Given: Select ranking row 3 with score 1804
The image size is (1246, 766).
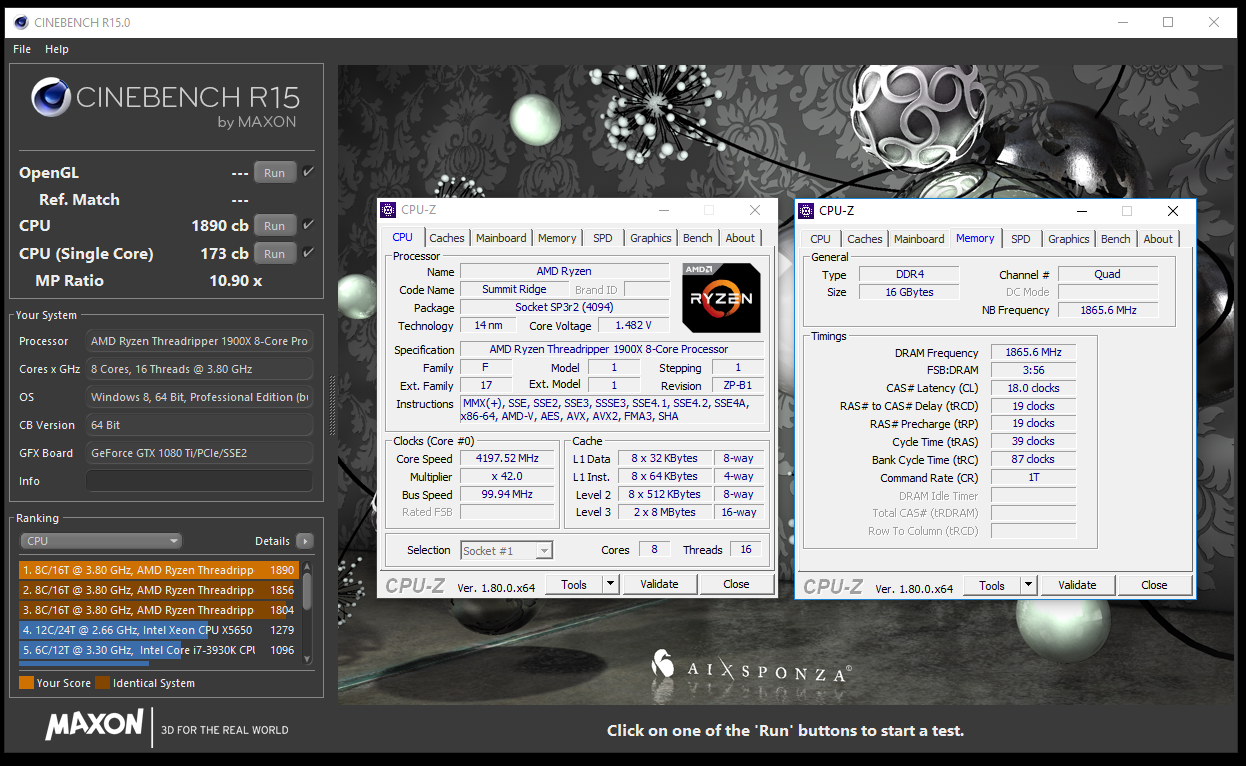Looking at the screenshot, I should (x=158, y=610).
